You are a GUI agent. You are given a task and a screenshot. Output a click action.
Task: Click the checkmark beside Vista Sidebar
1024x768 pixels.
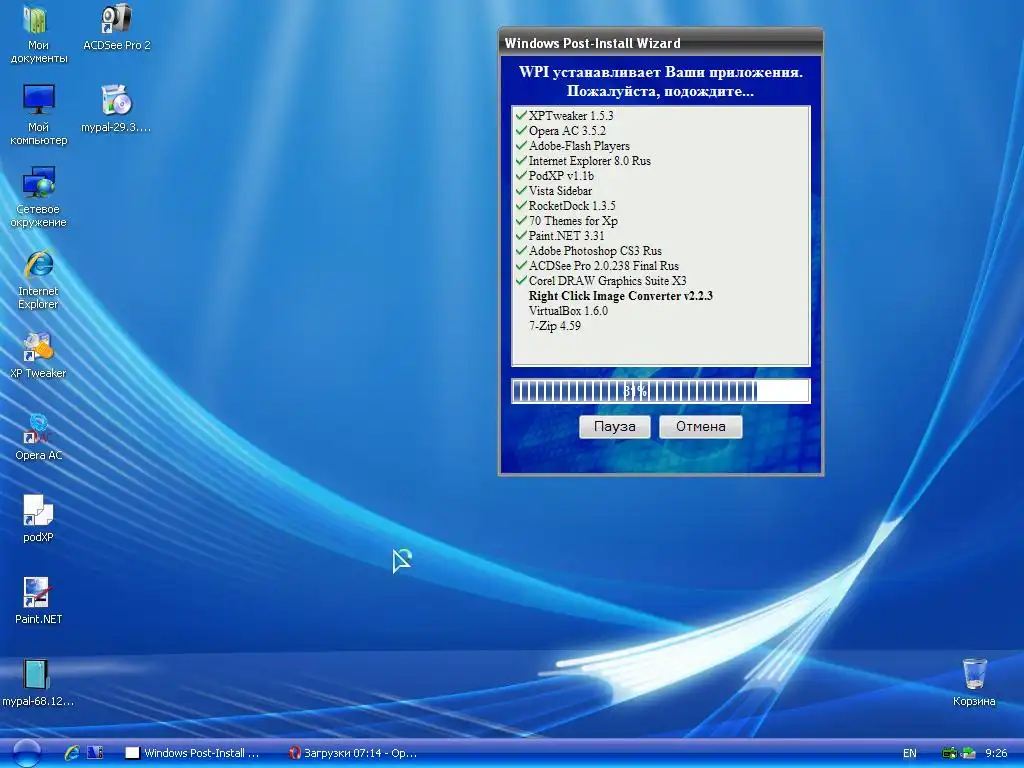(x=520, y=190)
